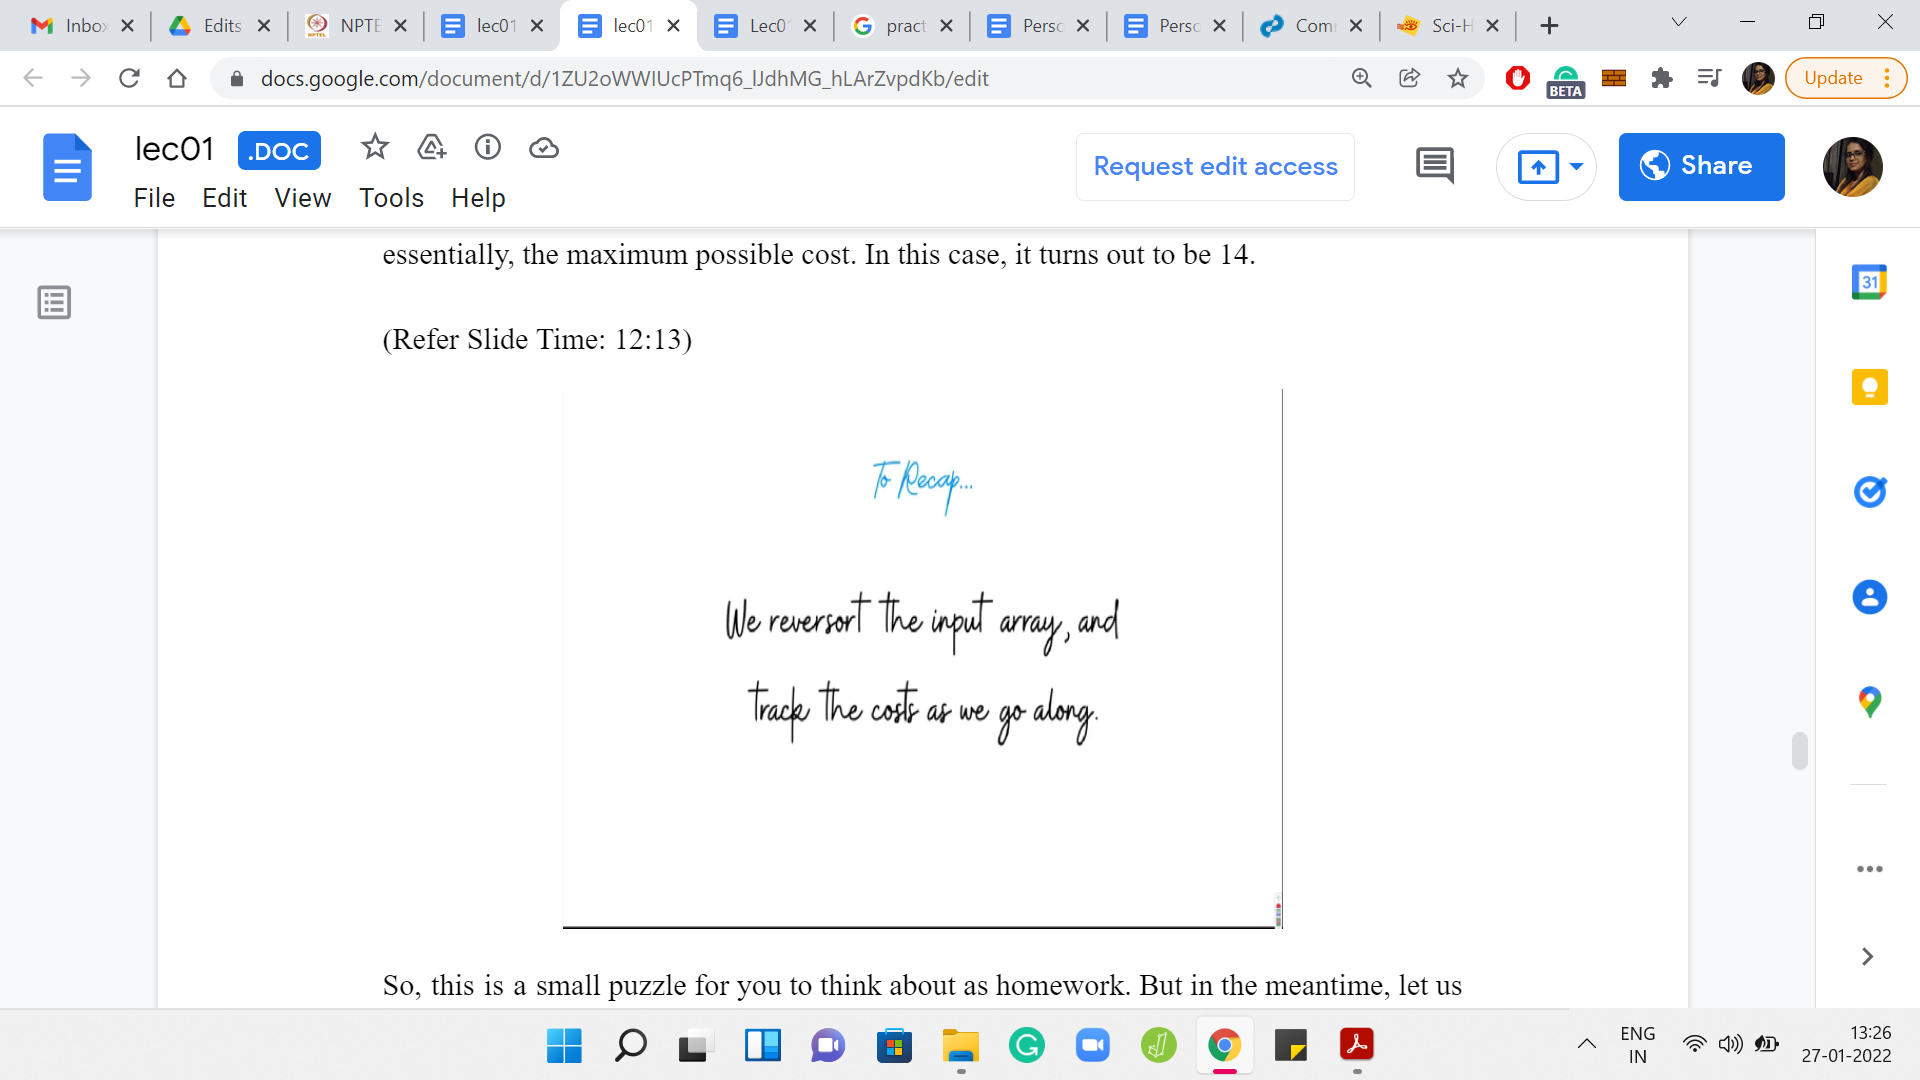Hide the side panel chevron
The height and width of the screenshot is (1080, 1920).
point(1867,957)
